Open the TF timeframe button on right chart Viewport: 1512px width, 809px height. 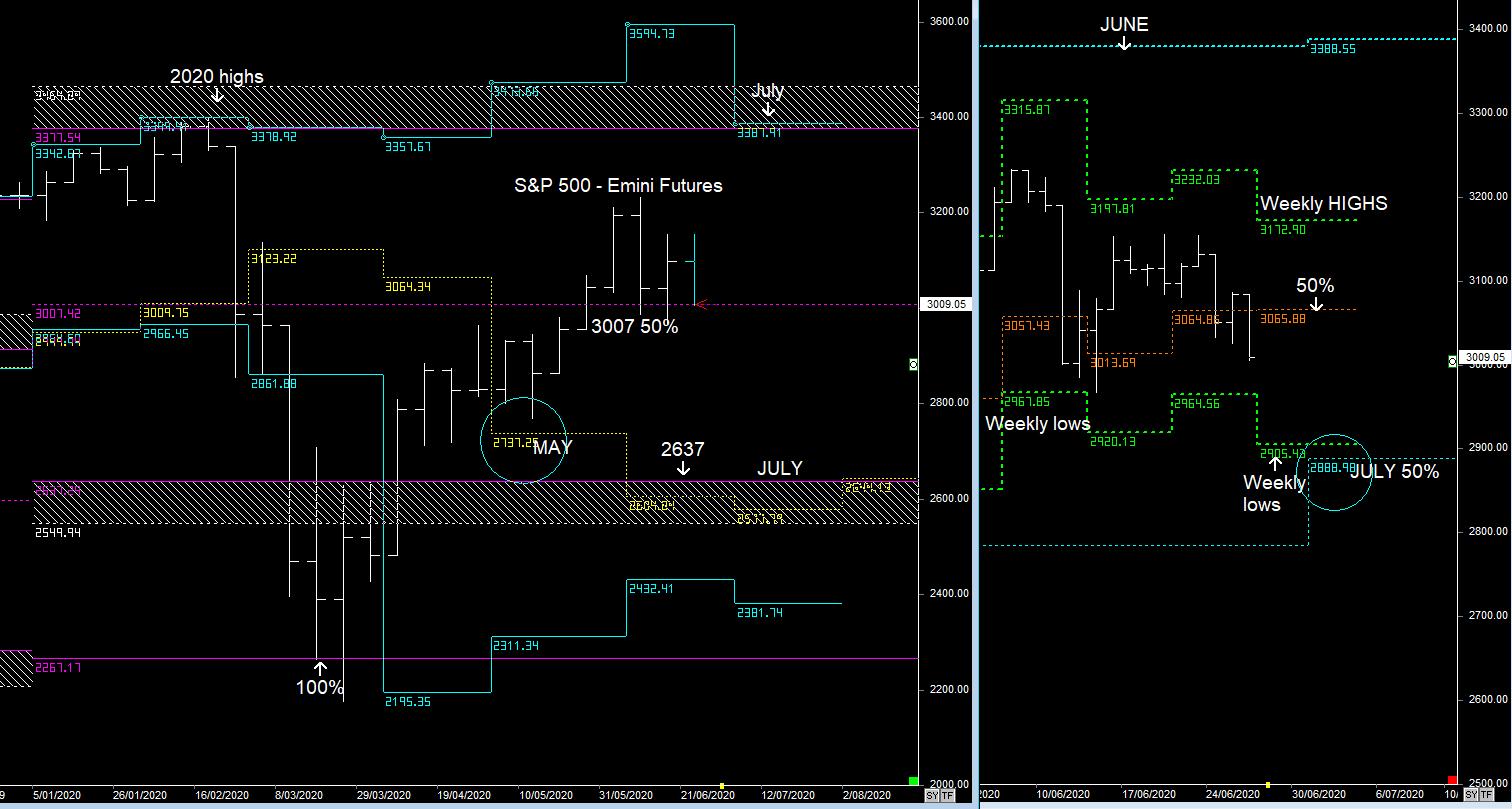pos(1488,794)
